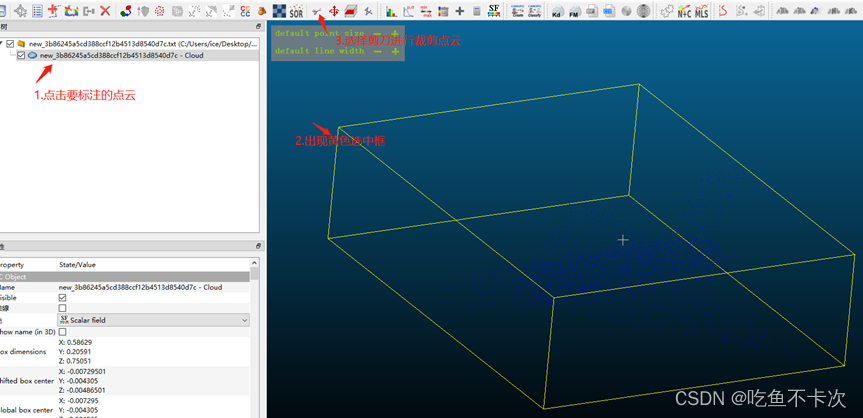Click the blue checkerboard noise filter icon
This screenshot has width=863, height=418.
point(280,10)
